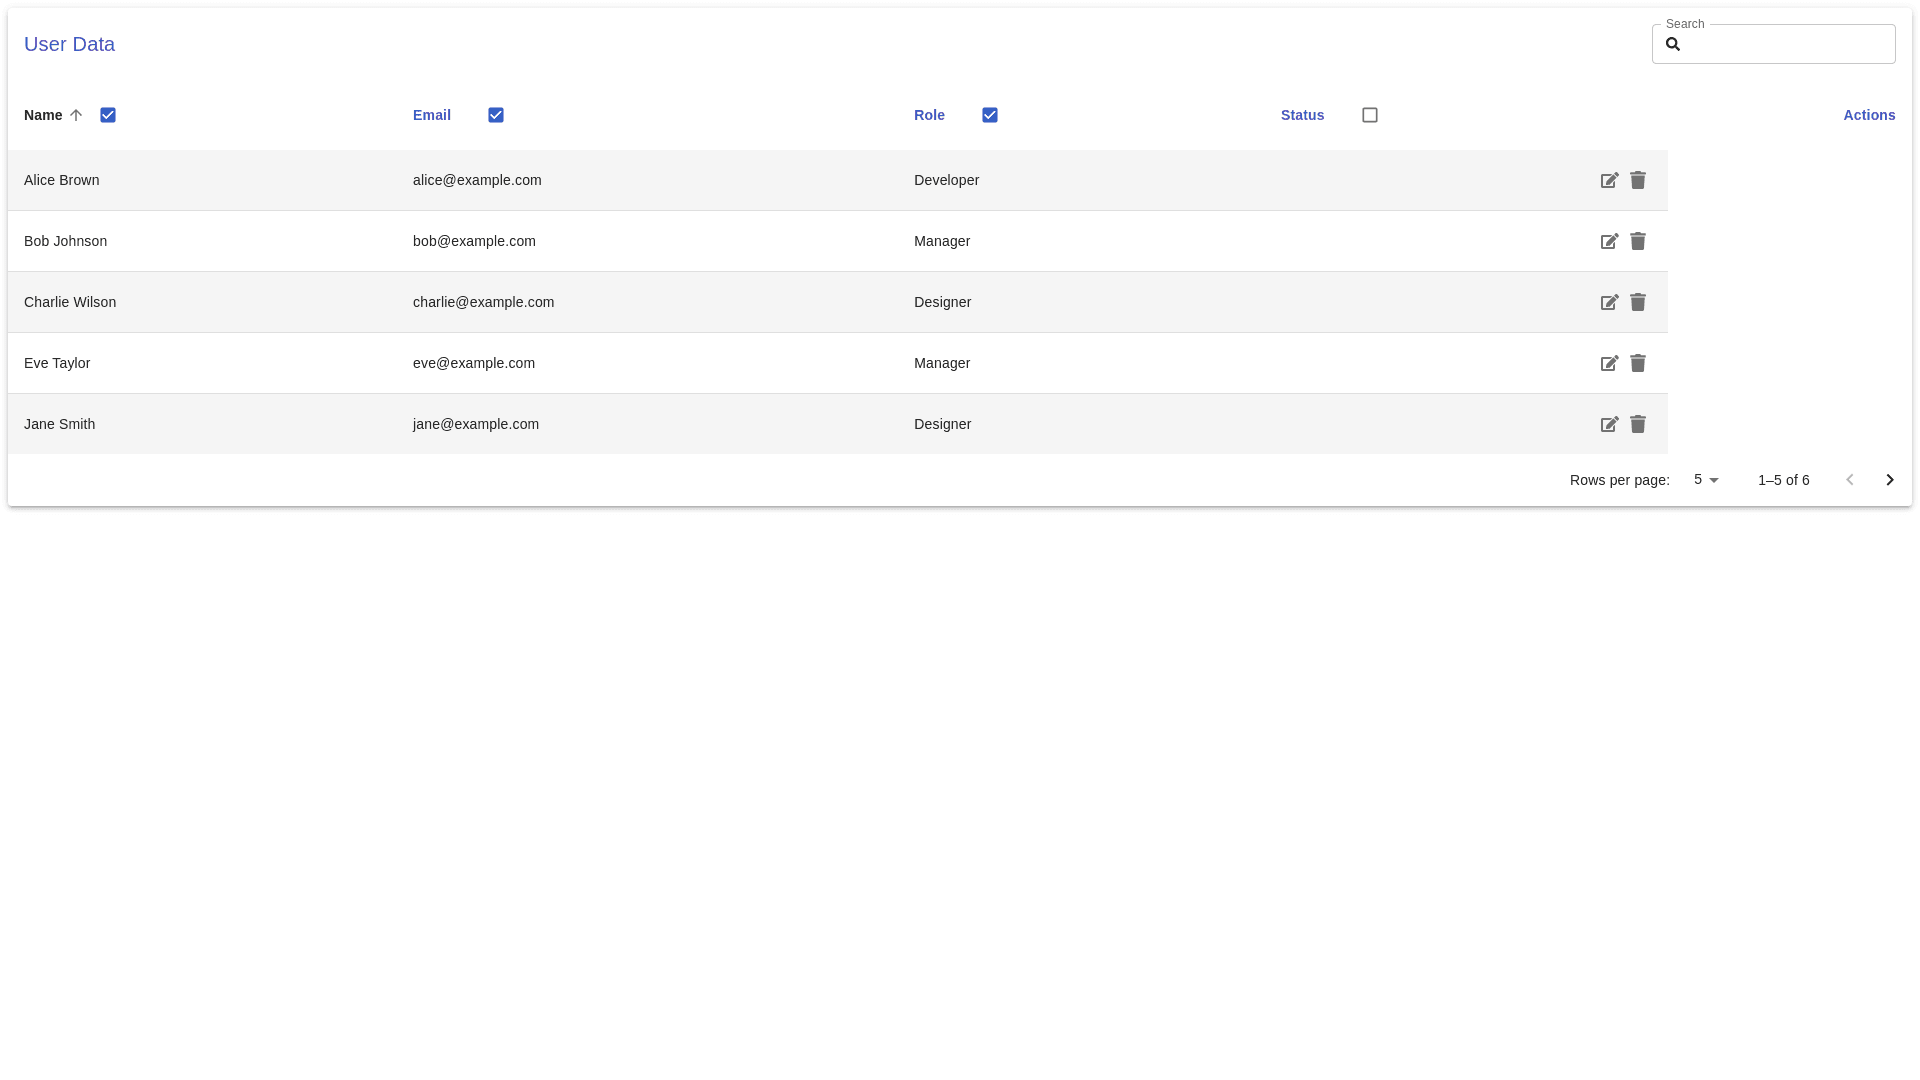Delete Jane Smith with trash icon
The width and height of the screenshot is (1920, 1080).
coord(1638,424)
